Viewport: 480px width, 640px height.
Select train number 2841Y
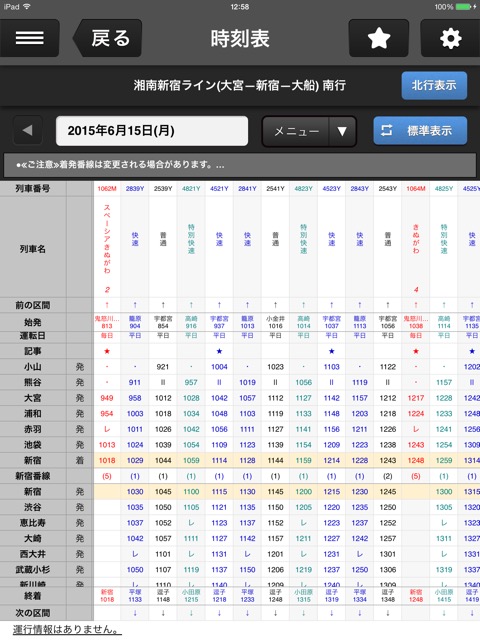tap(247, 189)
